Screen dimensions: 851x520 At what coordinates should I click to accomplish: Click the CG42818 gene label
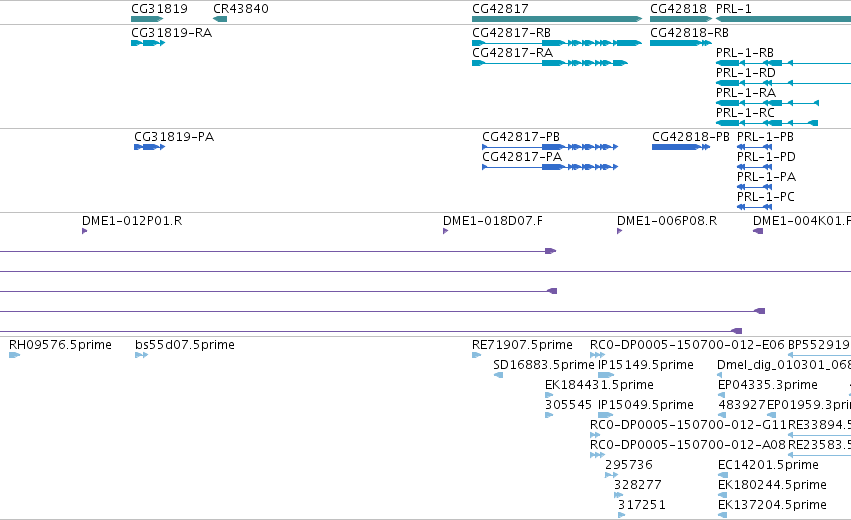[678, 9]
